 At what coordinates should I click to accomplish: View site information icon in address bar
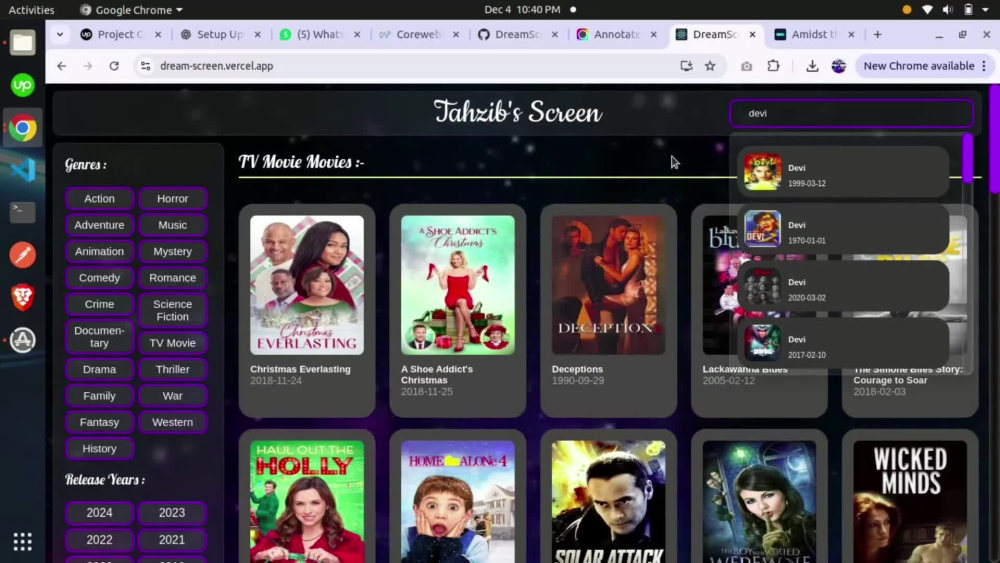click(145, 66)
